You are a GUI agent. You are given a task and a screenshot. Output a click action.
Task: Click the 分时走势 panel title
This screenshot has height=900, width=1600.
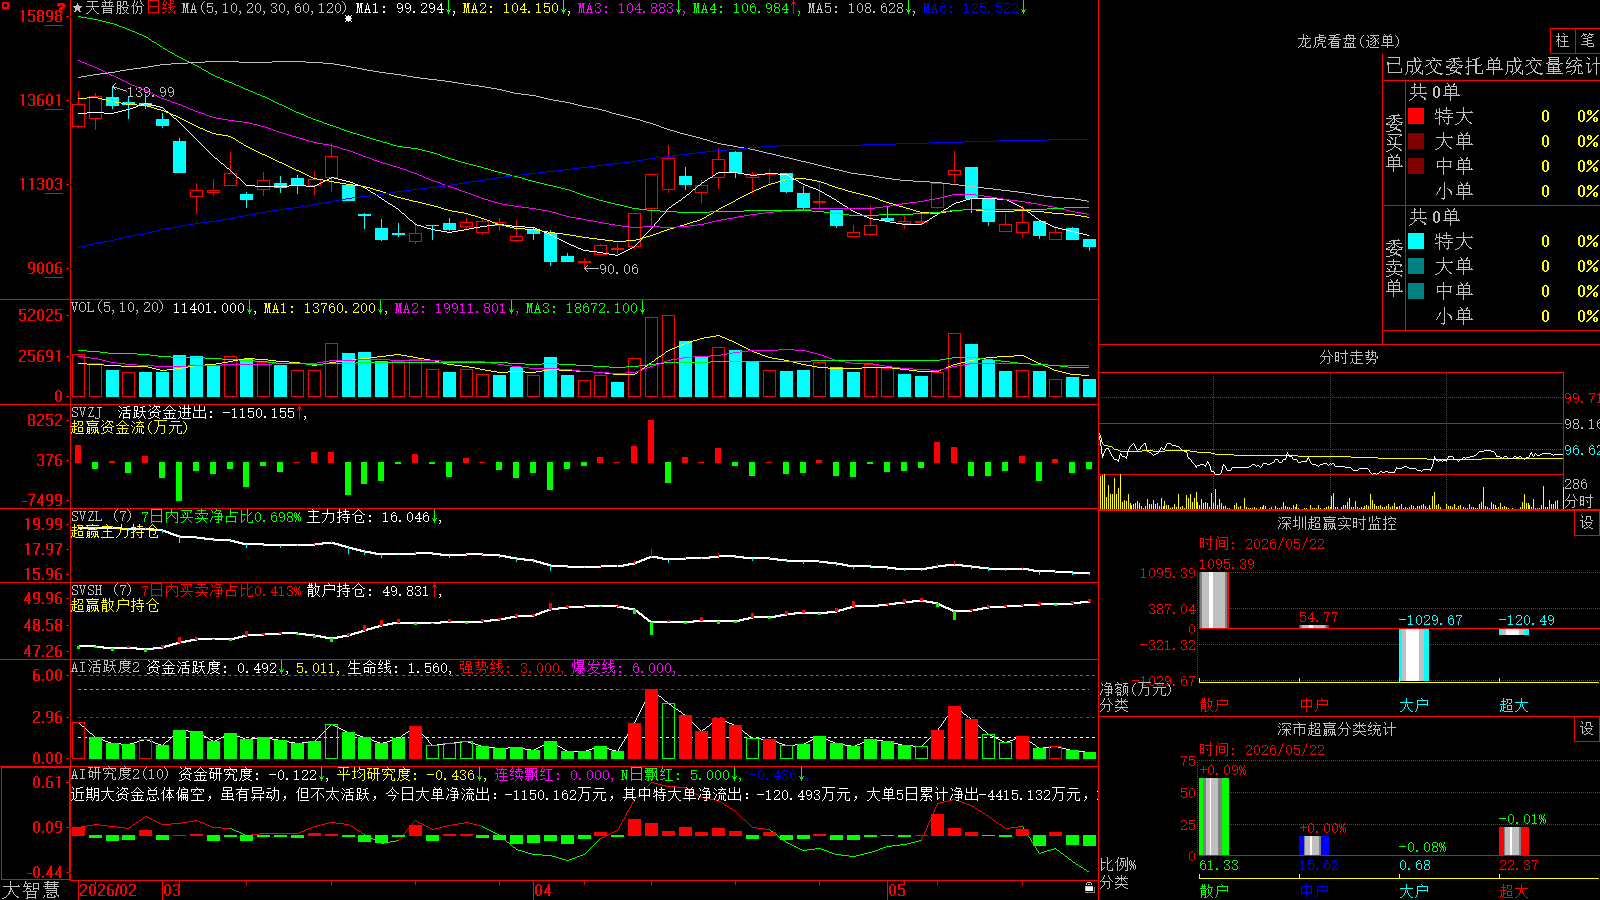1348,357
